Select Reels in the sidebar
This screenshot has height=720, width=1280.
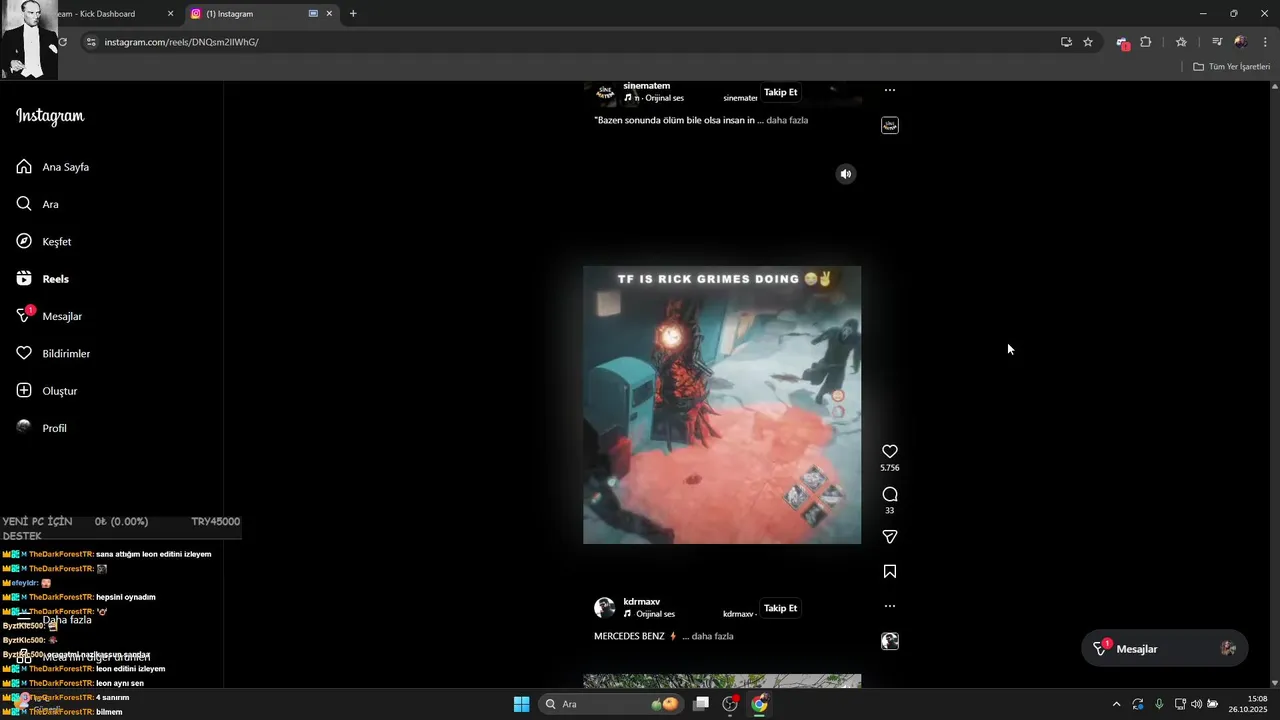(x=43, y=279)
